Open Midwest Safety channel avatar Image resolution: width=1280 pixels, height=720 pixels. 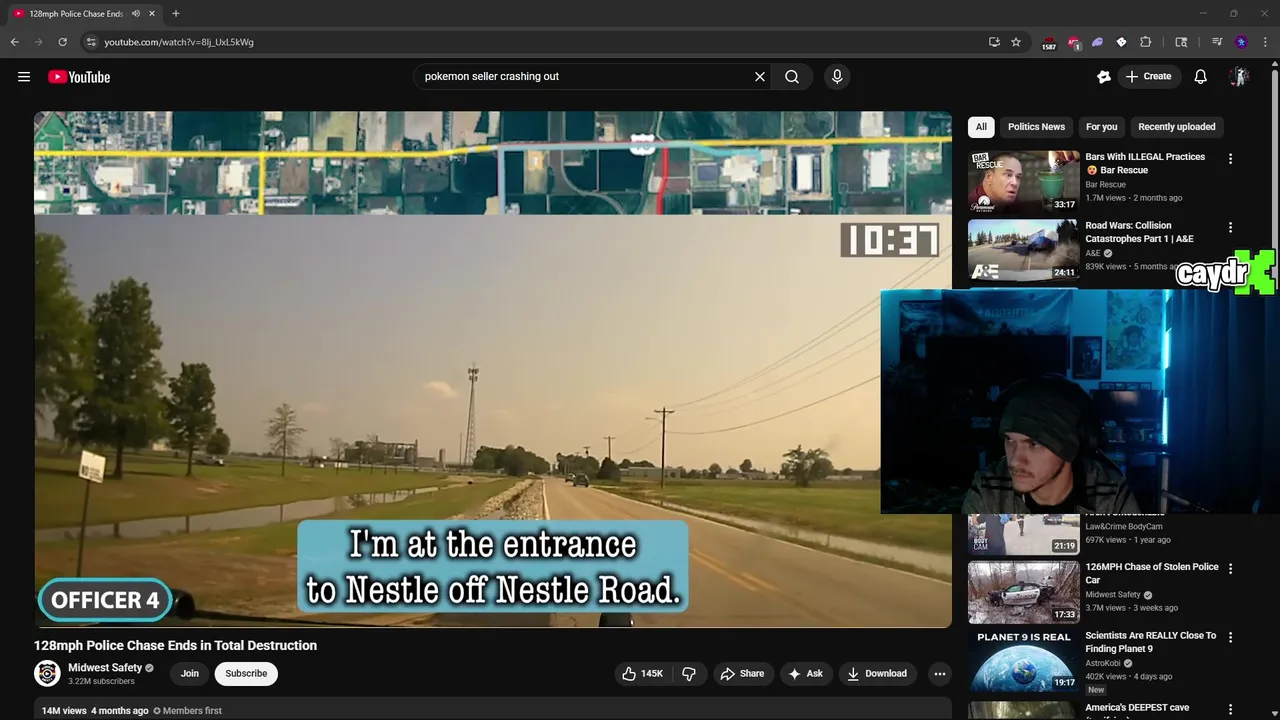(x=47, y=673)
